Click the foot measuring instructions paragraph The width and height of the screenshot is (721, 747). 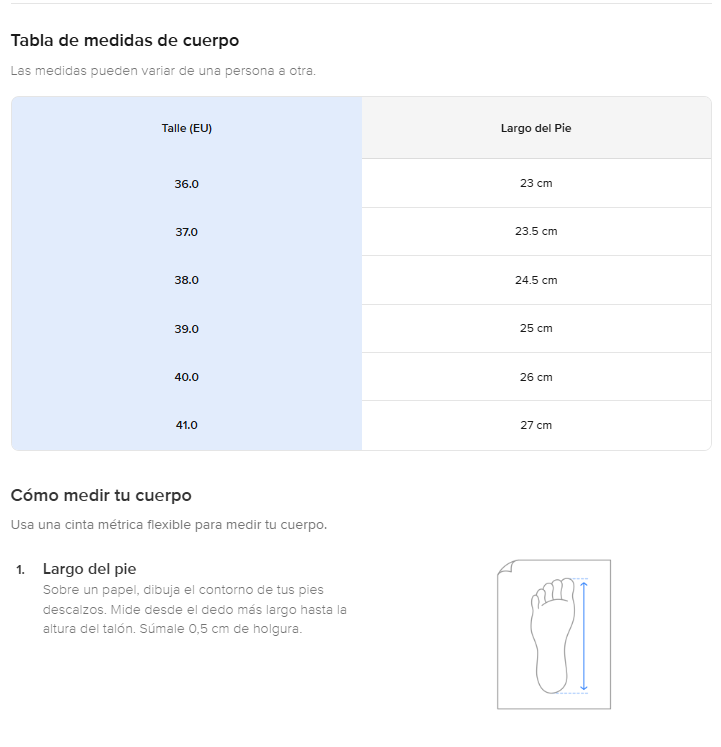point(195,609)
